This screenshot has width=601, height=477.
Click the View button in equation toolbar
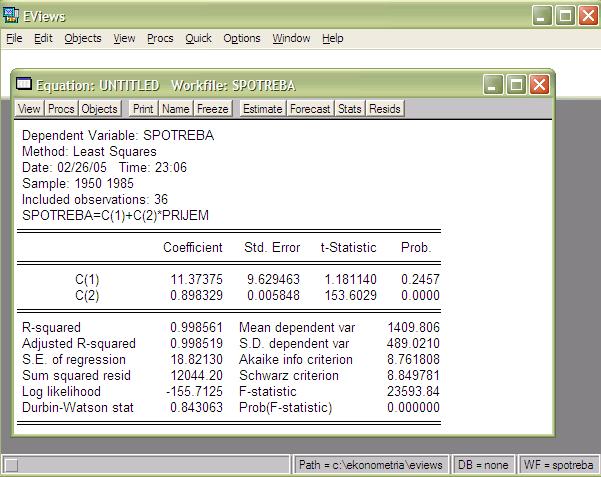tap(29, 109)
